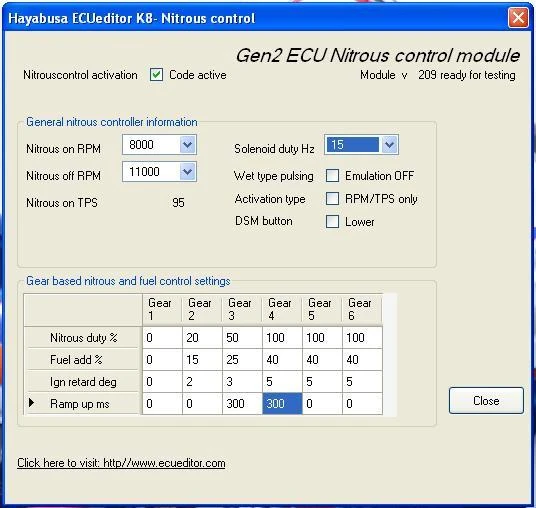Open the Nitrous on RPM dropdown arrow
The height and width of the screenshot is (508, 536).
click(x=187, y=145)
